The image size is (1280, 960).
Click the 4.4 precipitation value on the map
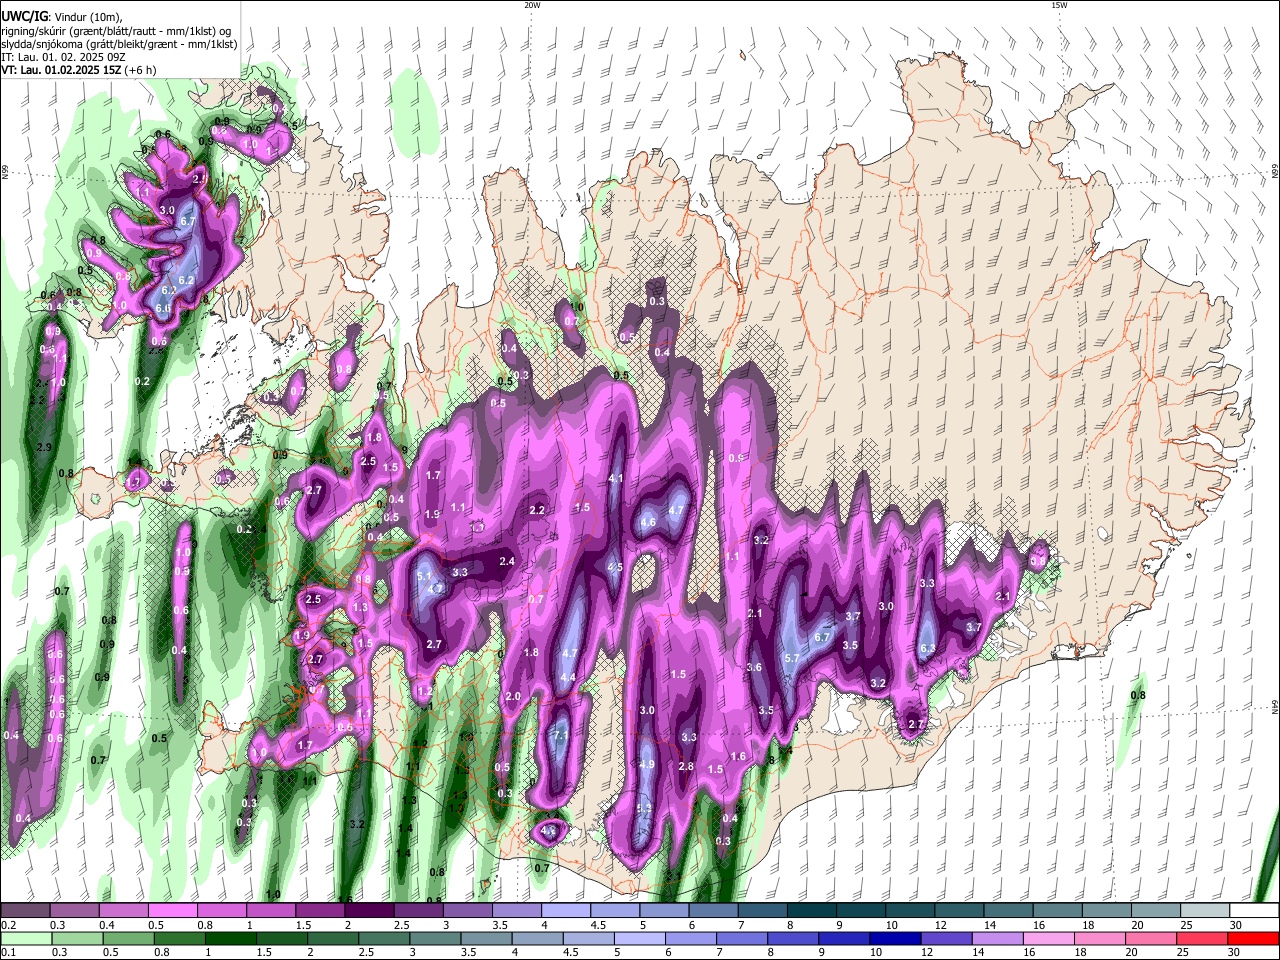[568, 677]
